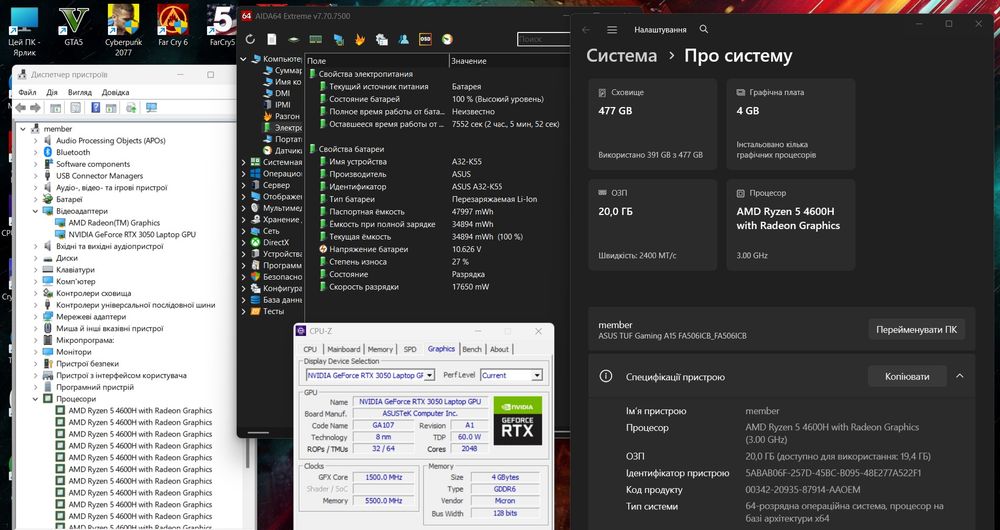Click the AIDA64 user/person toolbar icon

404,40
